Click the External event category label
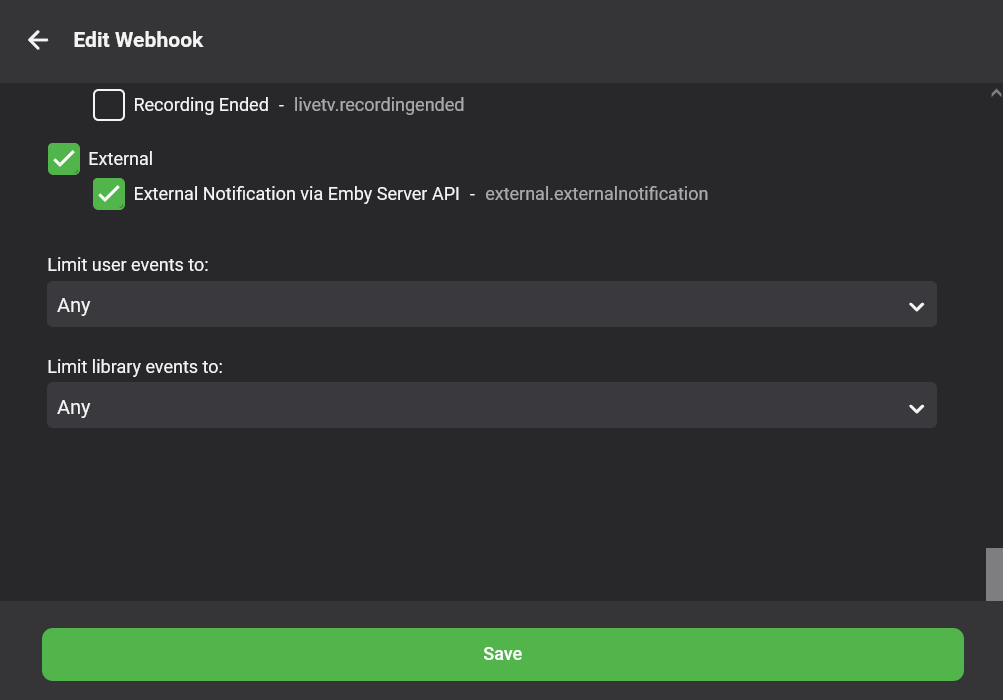This screenshot has height=700, width=1003. click(120, 158)
